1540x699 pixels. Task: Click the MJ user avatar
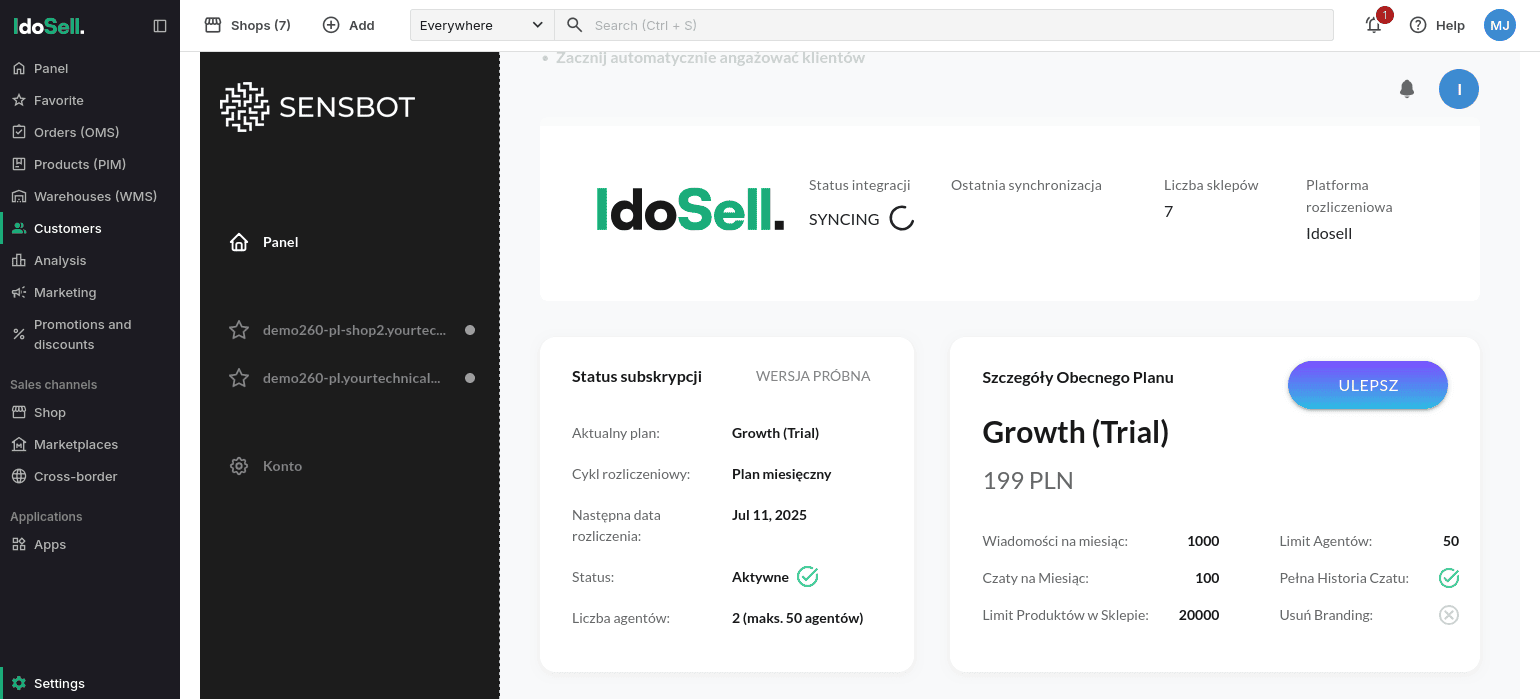tap(1500, 25)
